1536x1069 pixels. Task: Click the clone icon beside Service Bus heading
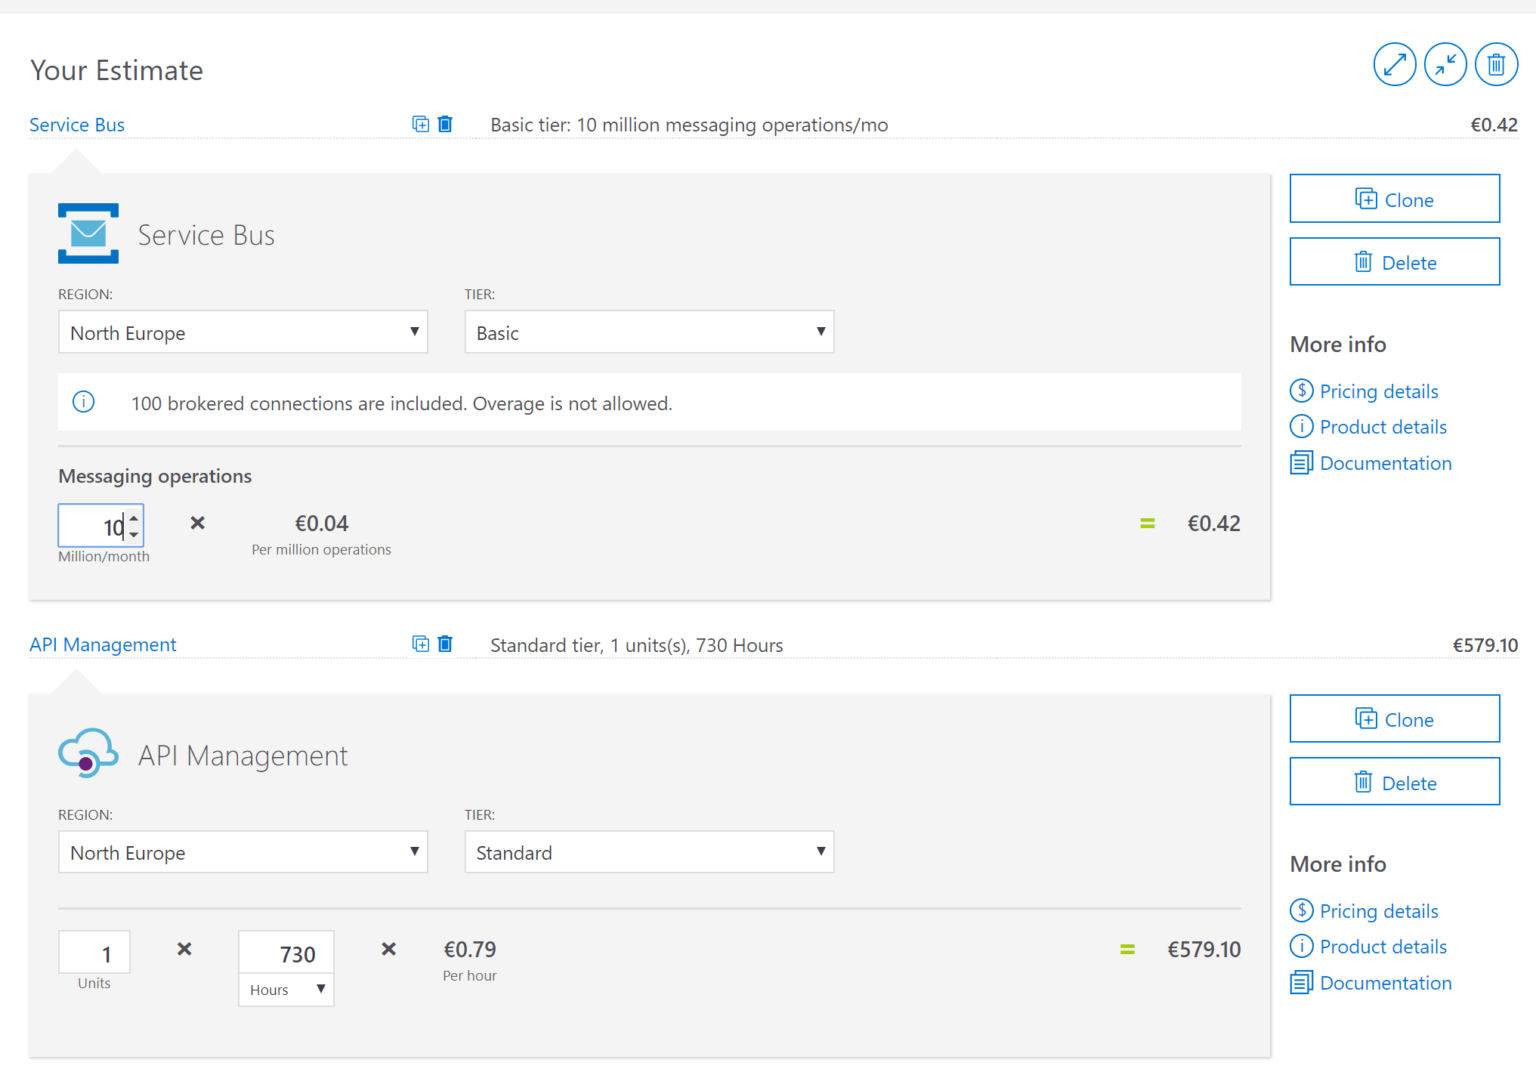click(420, 124)
